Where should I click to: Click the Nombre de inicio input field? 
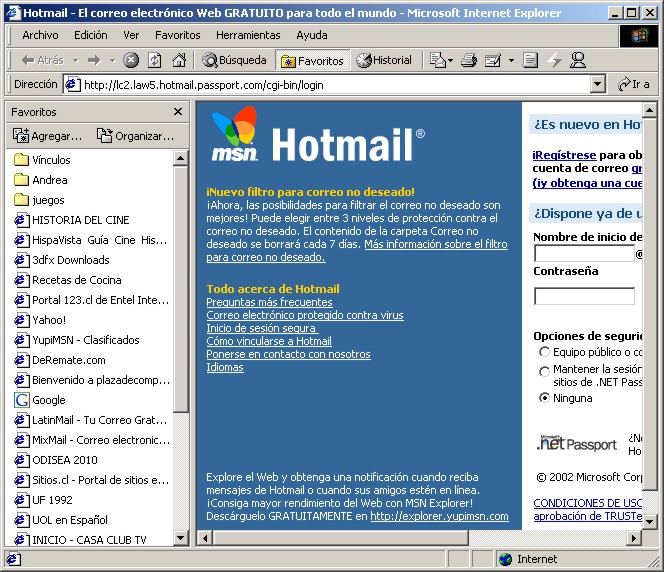pyautogui.click(x=584, y=254)
